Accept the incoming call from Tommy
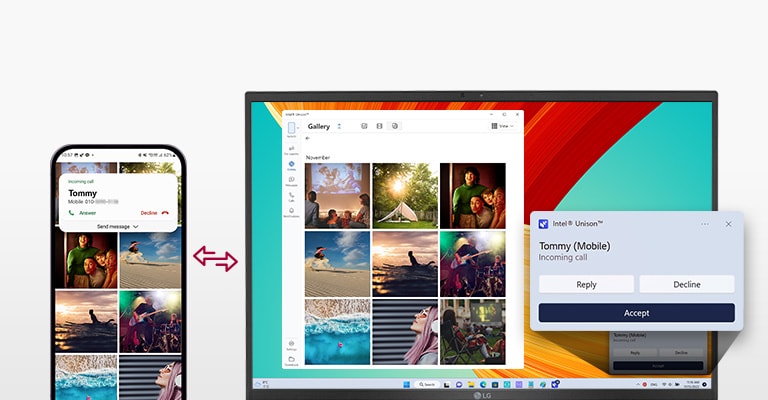 click(x=636, y=312)
